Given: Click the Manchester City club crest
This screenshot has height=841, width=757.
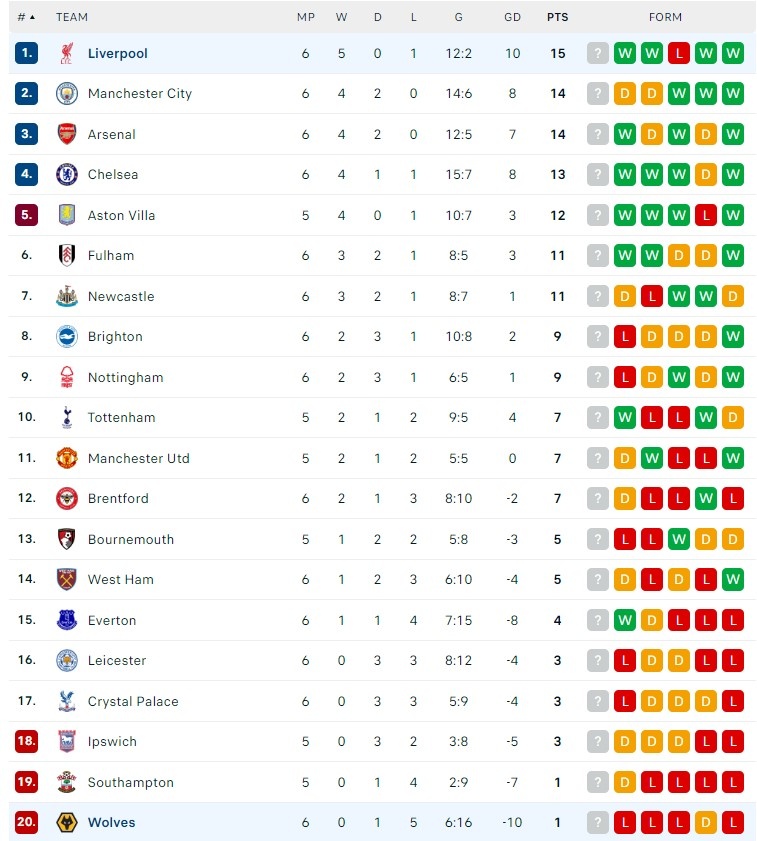Looking at the screenshot, I should (x=67, y=93).
